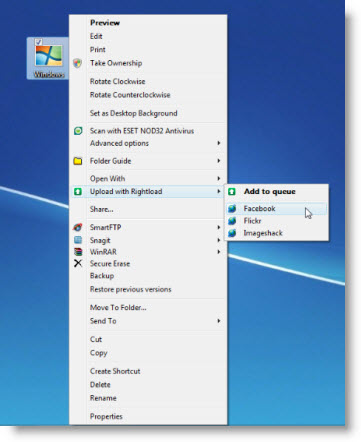Toggle the checkbox on the Windows file icon

[39, 42]
